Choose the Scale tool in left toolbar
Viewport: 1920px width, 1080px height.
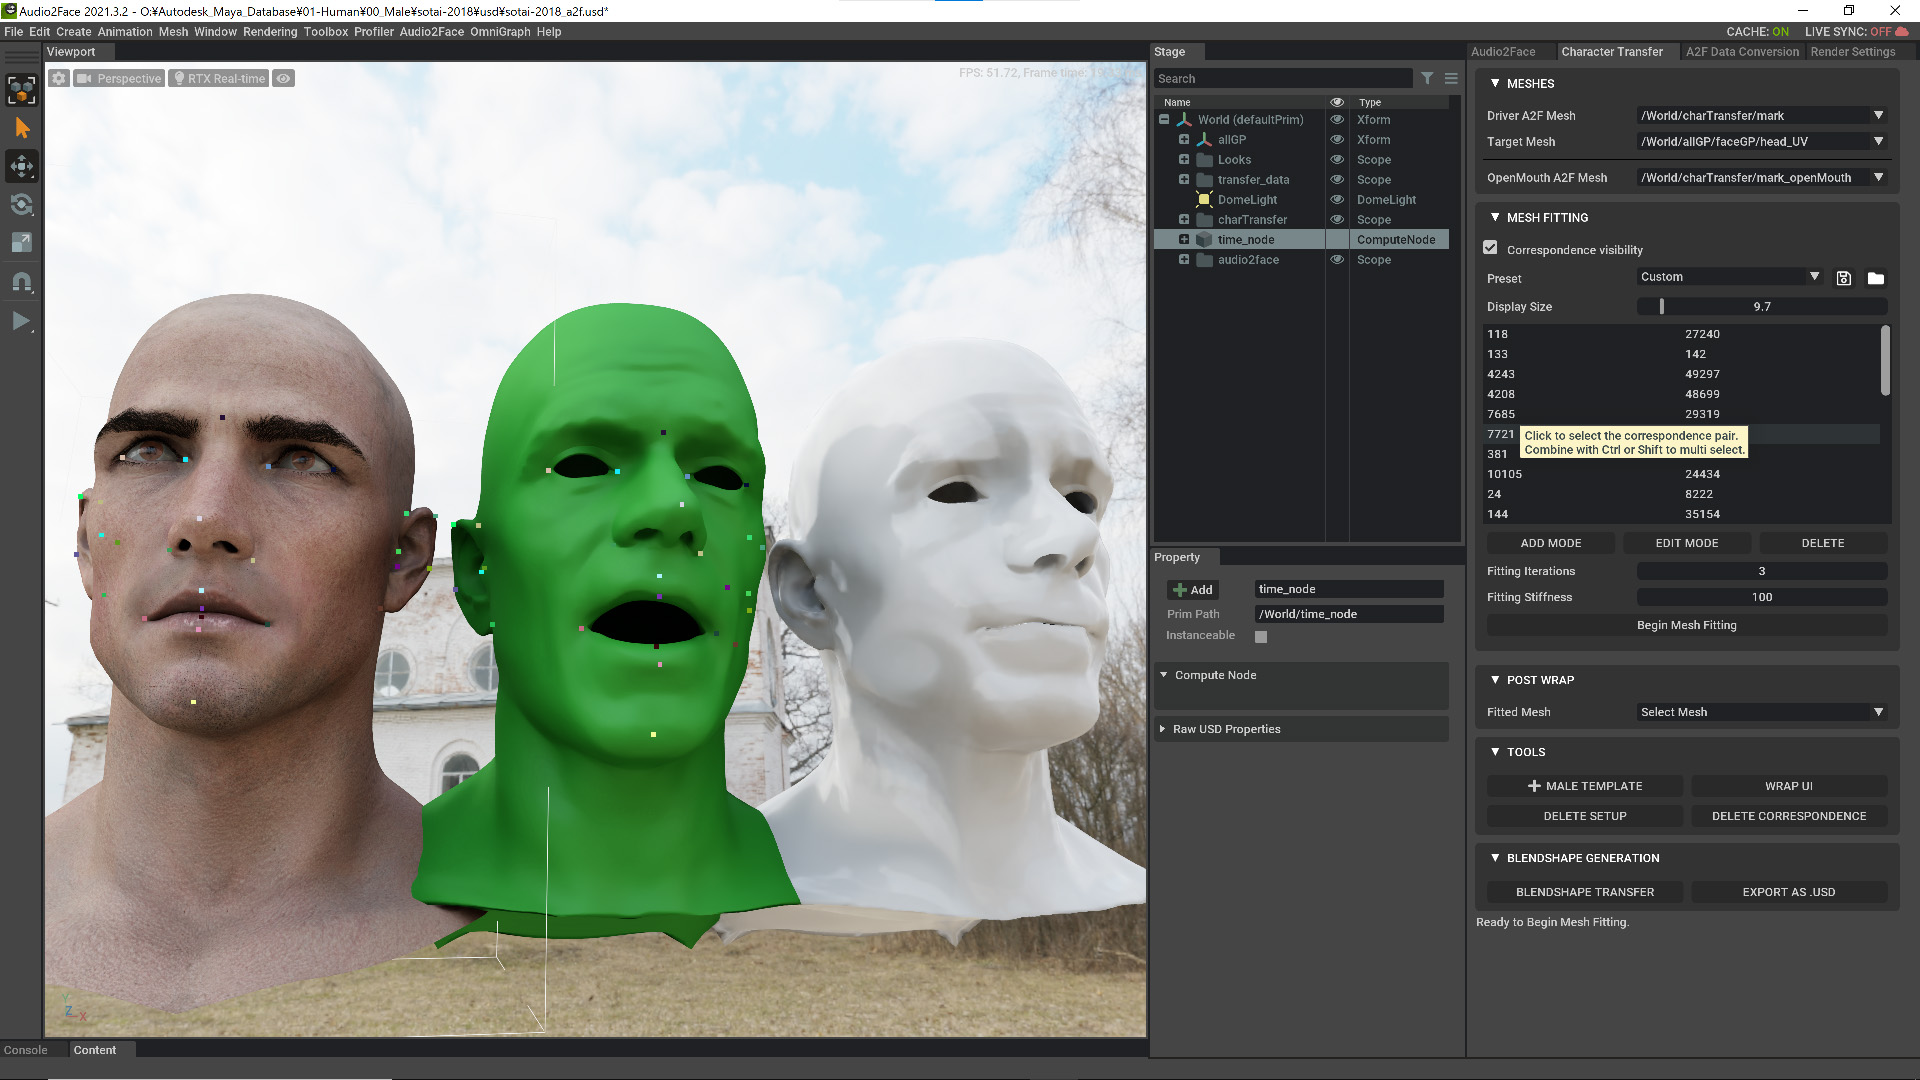[21, 243]
